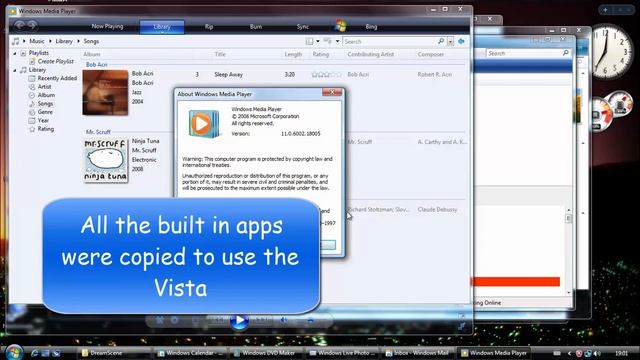Go forward with the Media Player forward arrow
This screenshot has width=640, height=360.
(32, 25)
